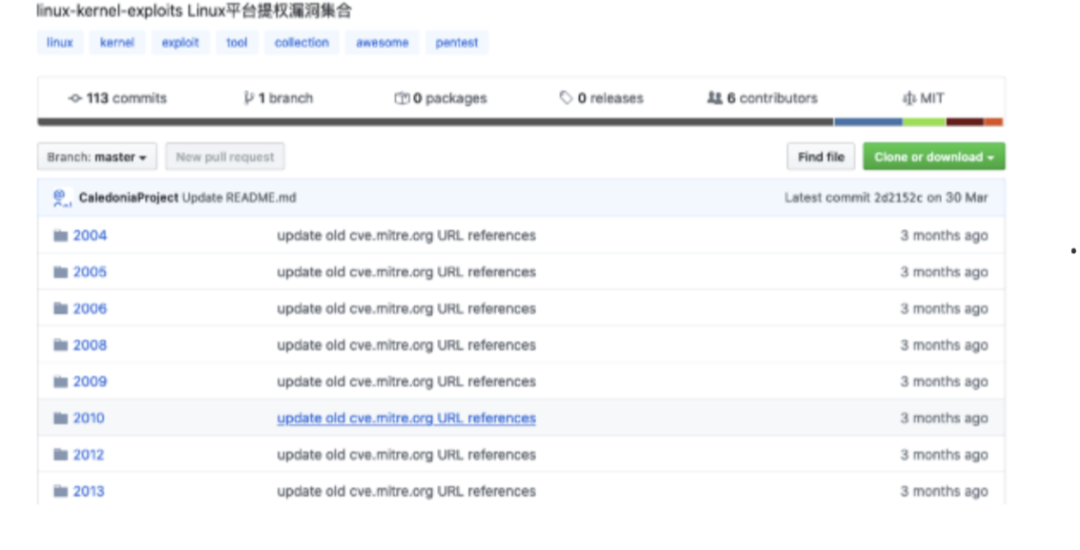1080x550 pixels.
Task: Open folder name 2010
Action: pos(90,419)
